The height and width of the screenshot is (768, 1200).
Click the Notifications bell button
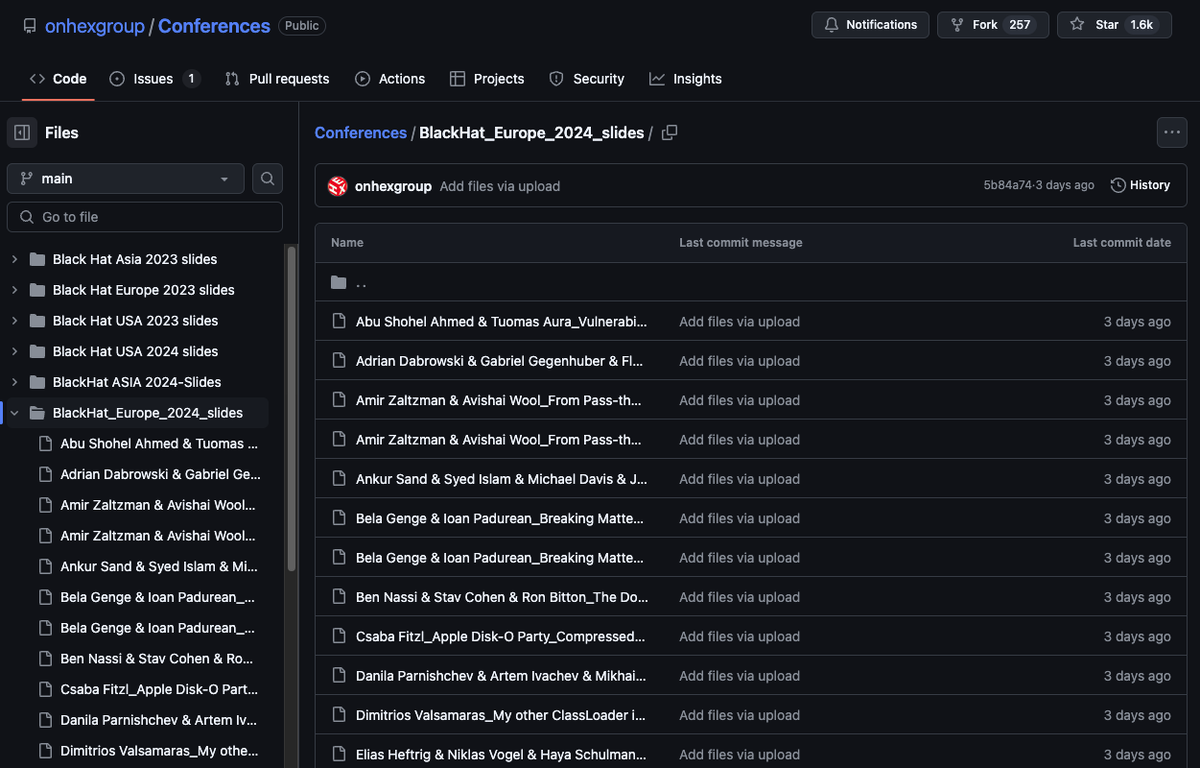click(870, 25)
